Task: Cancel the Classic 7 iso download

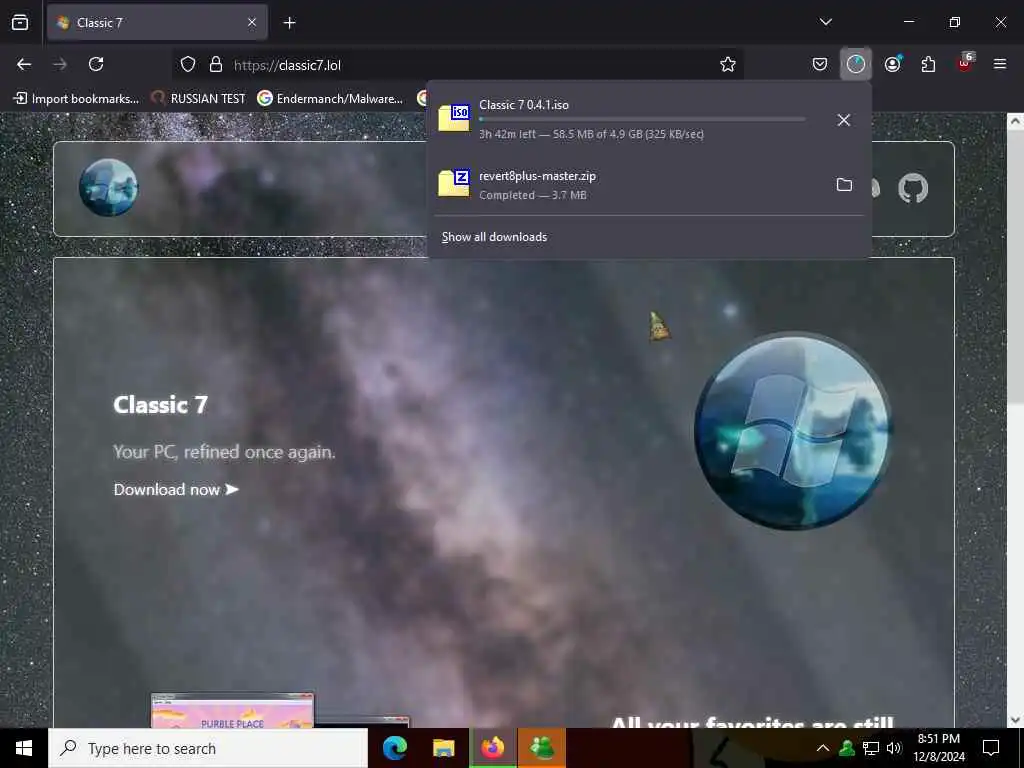Action: [844, 120]
